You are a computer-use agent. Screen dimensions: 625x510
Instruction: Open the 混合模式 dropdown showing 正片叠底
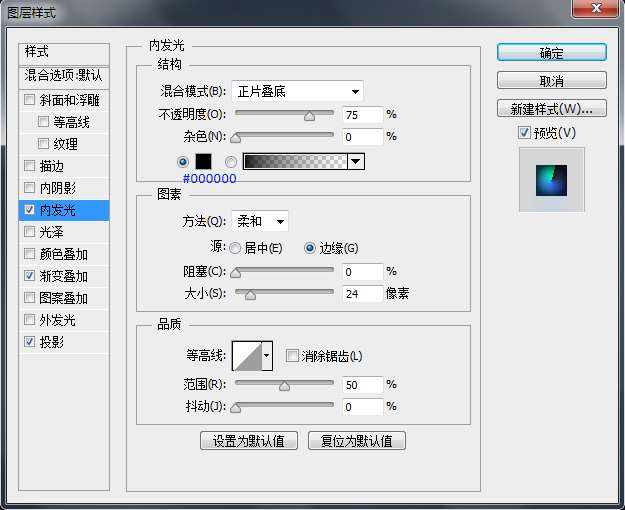(297, 92)
